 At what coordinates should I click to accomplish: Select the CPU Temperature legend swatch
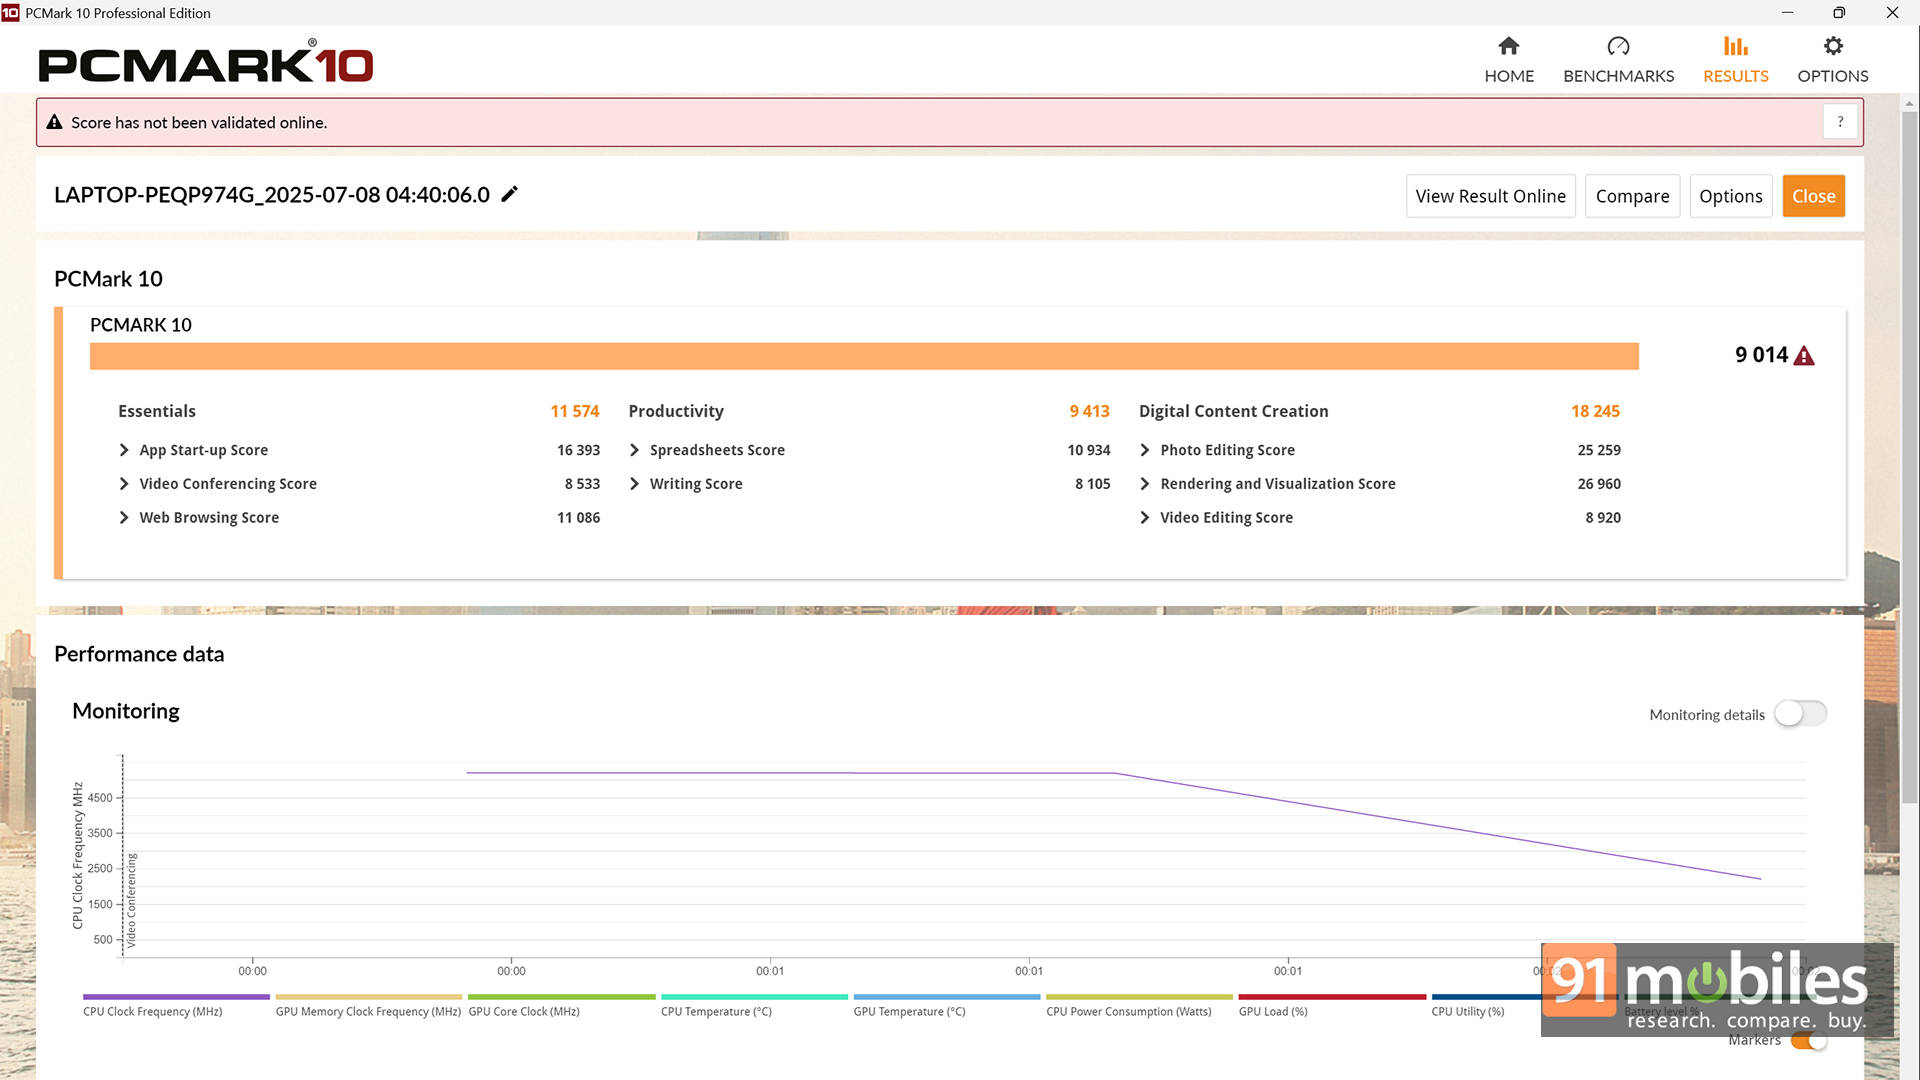pos(754,997)
